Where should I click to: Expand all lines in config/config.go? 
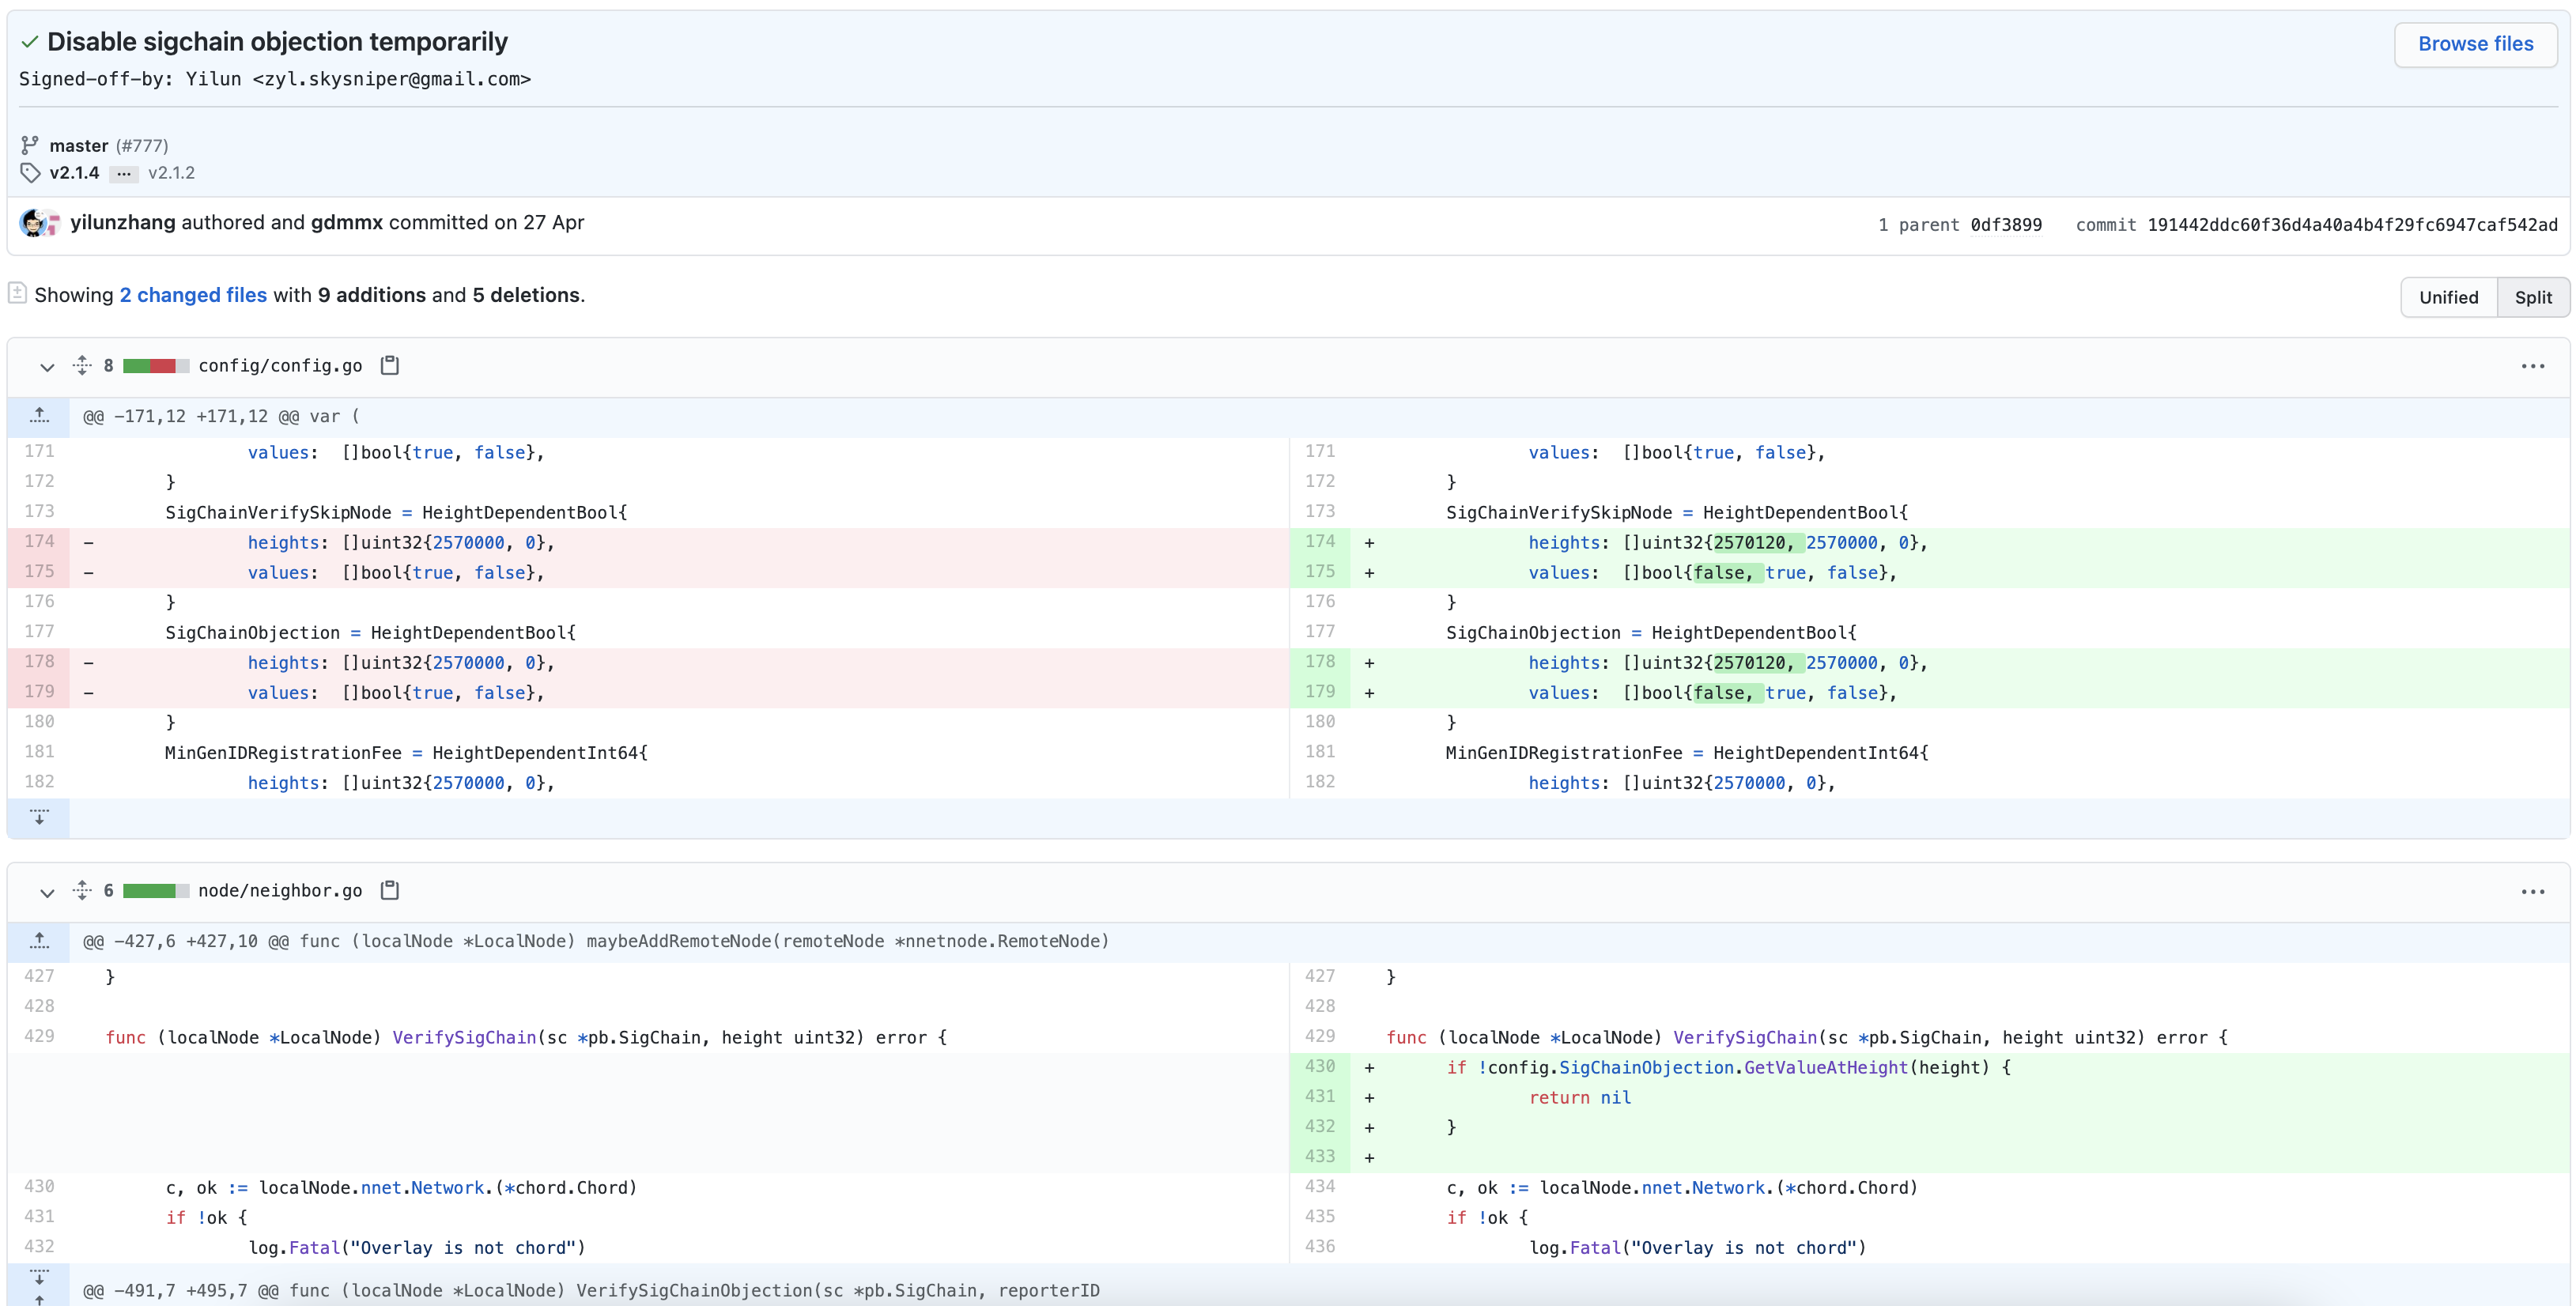click(x=82, y=365)
